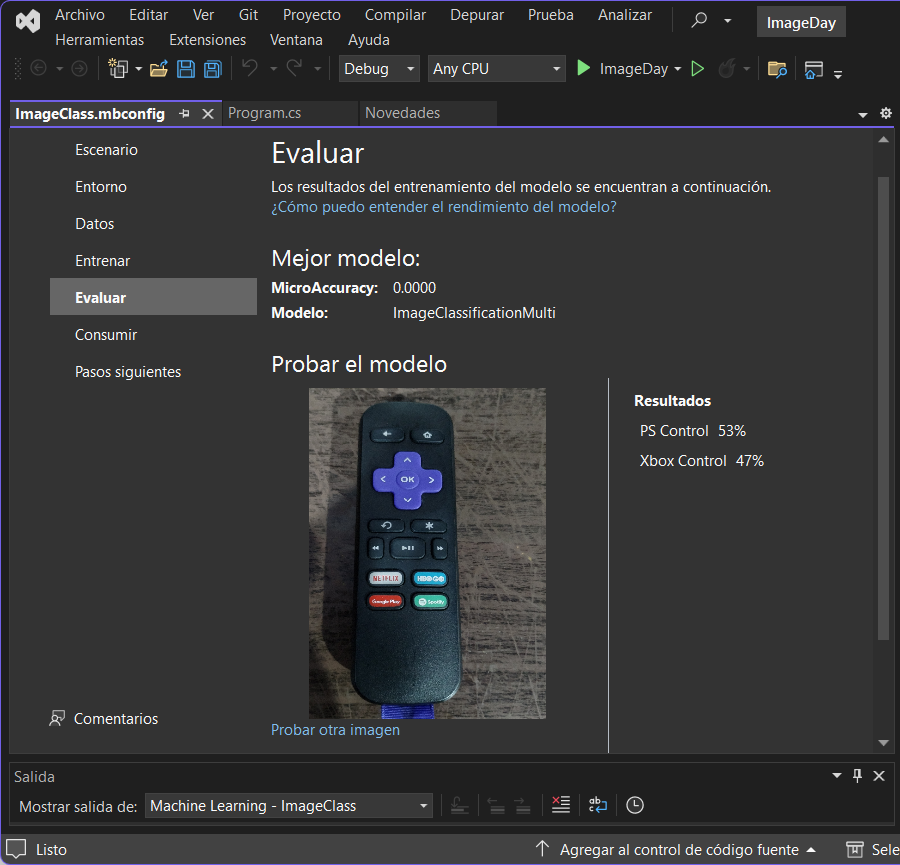The image size is (900, 865).
Task: Click the repository icon in status bar
Action: point(855,849)
